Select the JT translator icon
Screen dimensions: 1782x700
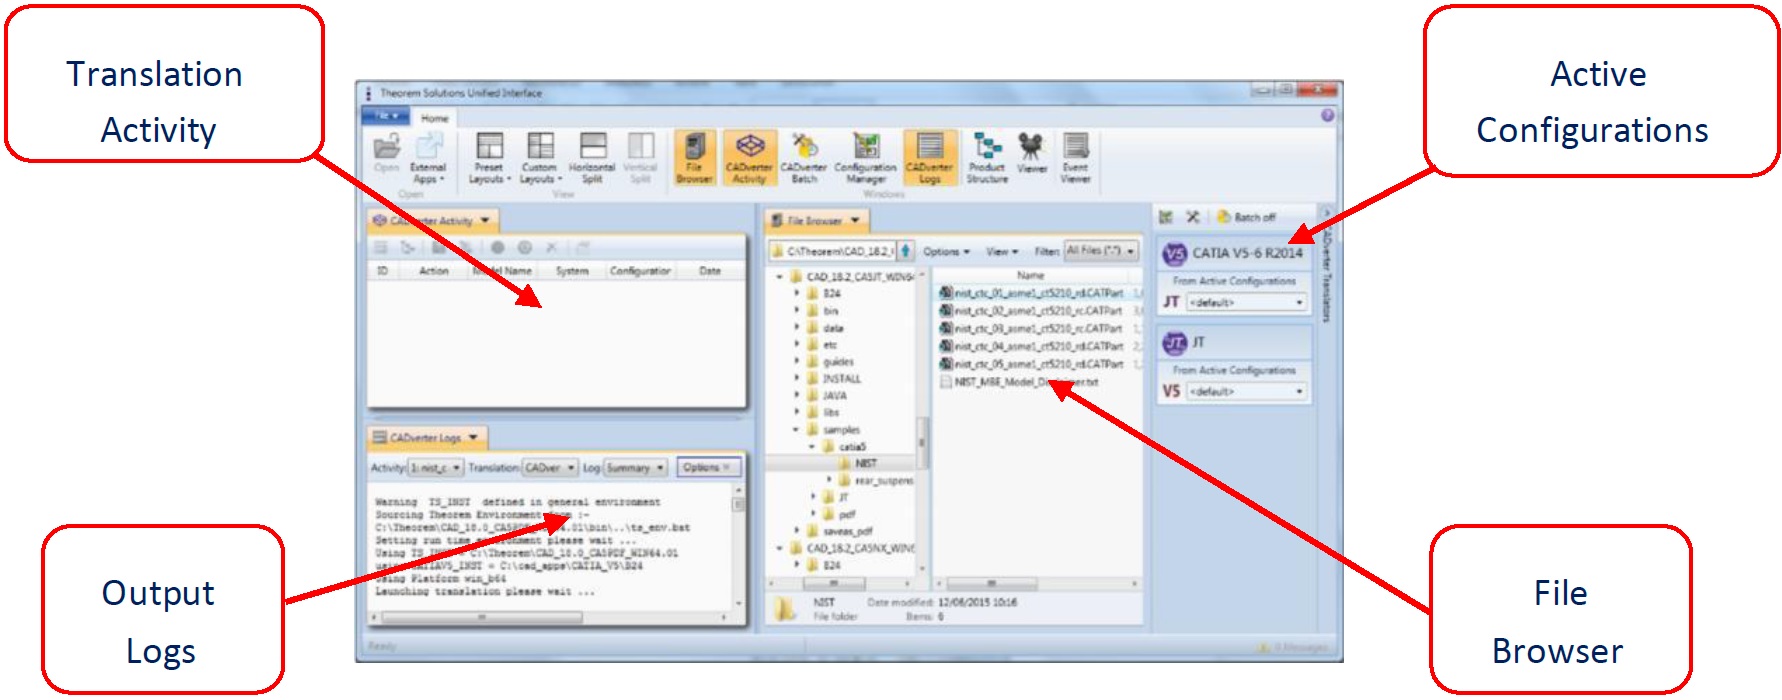(x=1174, y=343)
